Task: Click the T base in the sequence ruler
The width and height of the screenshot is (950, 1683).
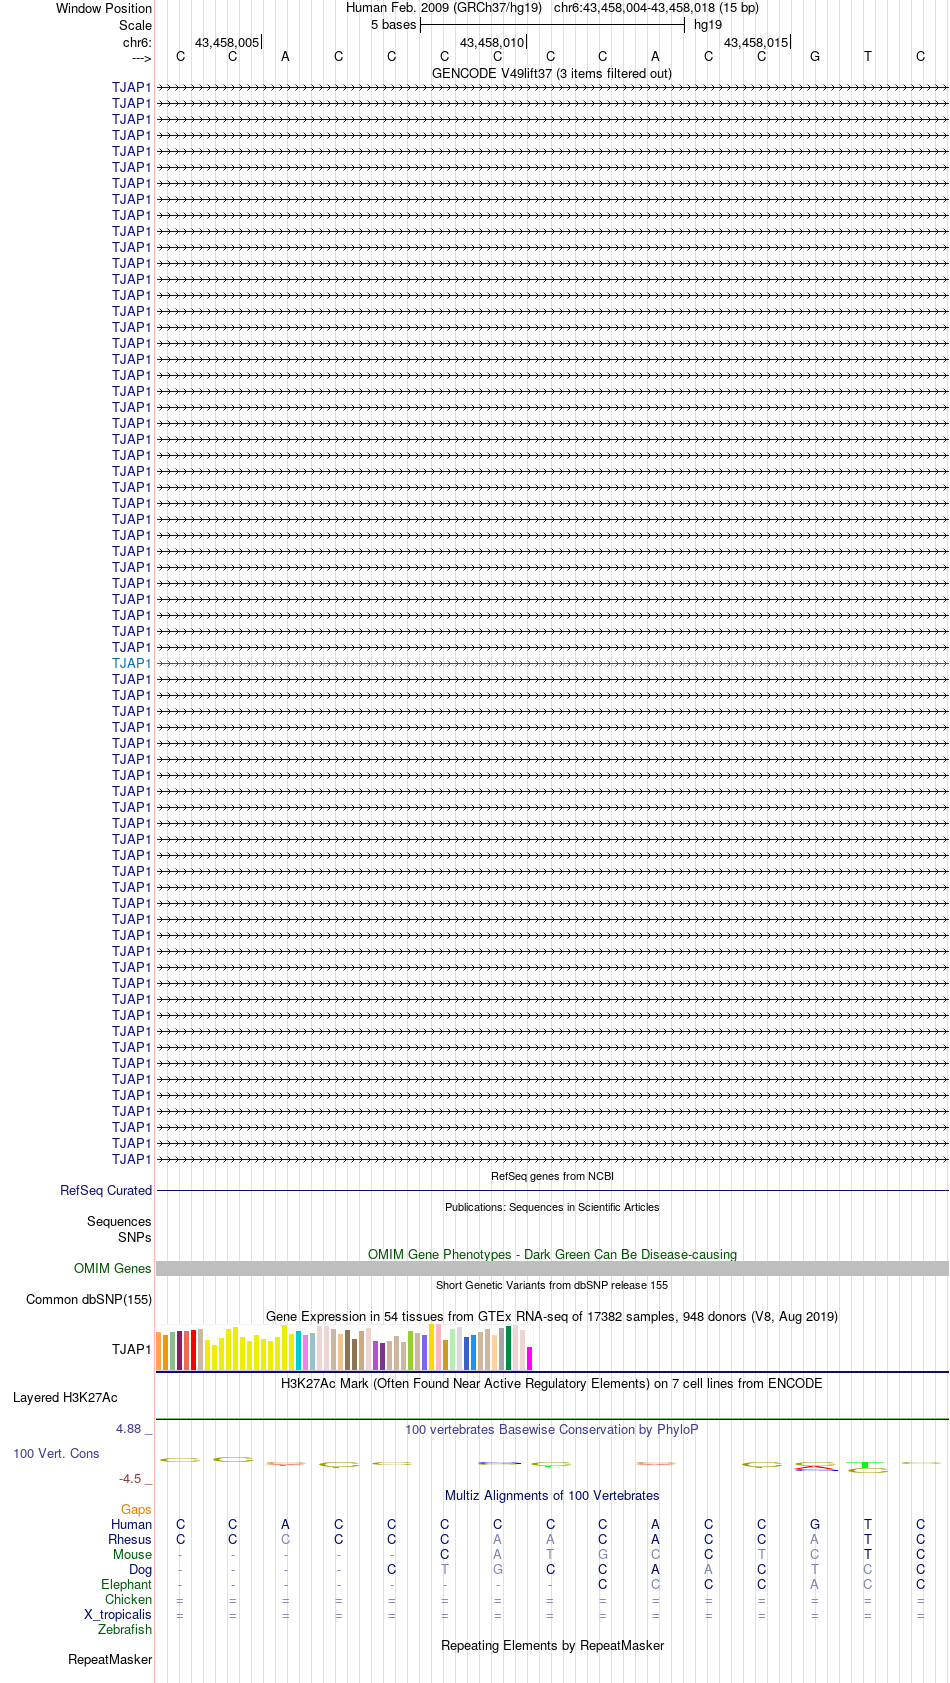Action: (x=868, y=57)
